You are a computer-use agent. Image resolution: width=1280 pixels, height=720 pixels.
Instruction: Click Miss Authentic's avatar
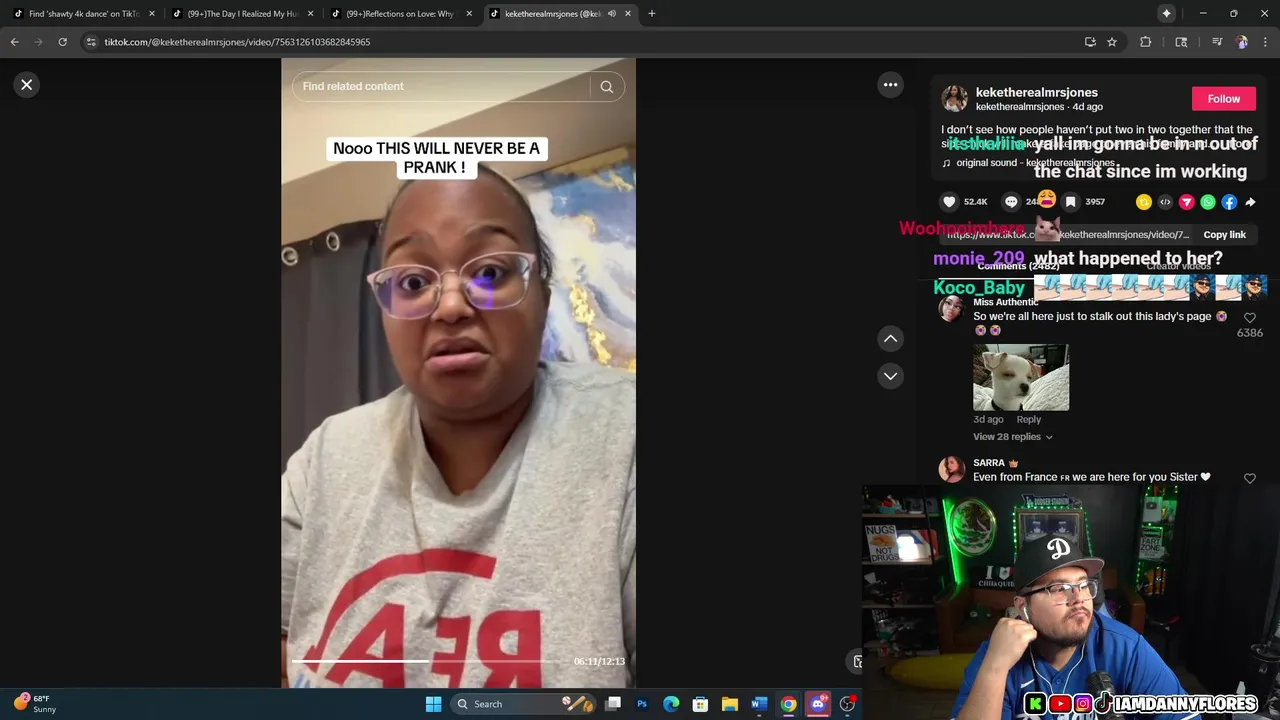coord(952,308)
